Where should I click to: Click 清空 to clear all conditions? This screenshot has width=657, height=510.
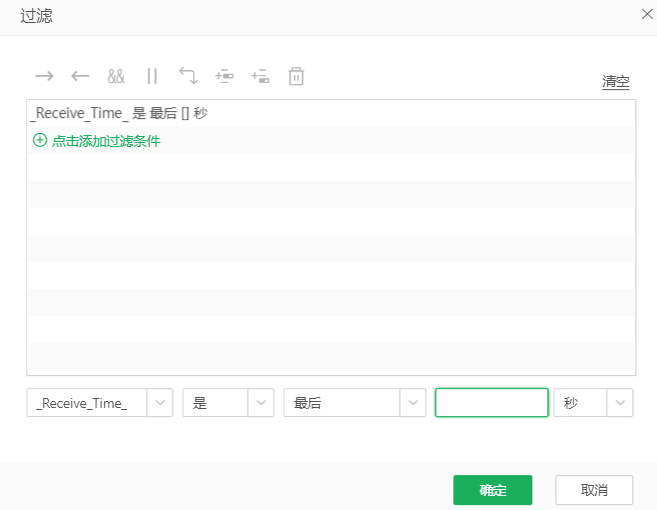tap(615, 82)
